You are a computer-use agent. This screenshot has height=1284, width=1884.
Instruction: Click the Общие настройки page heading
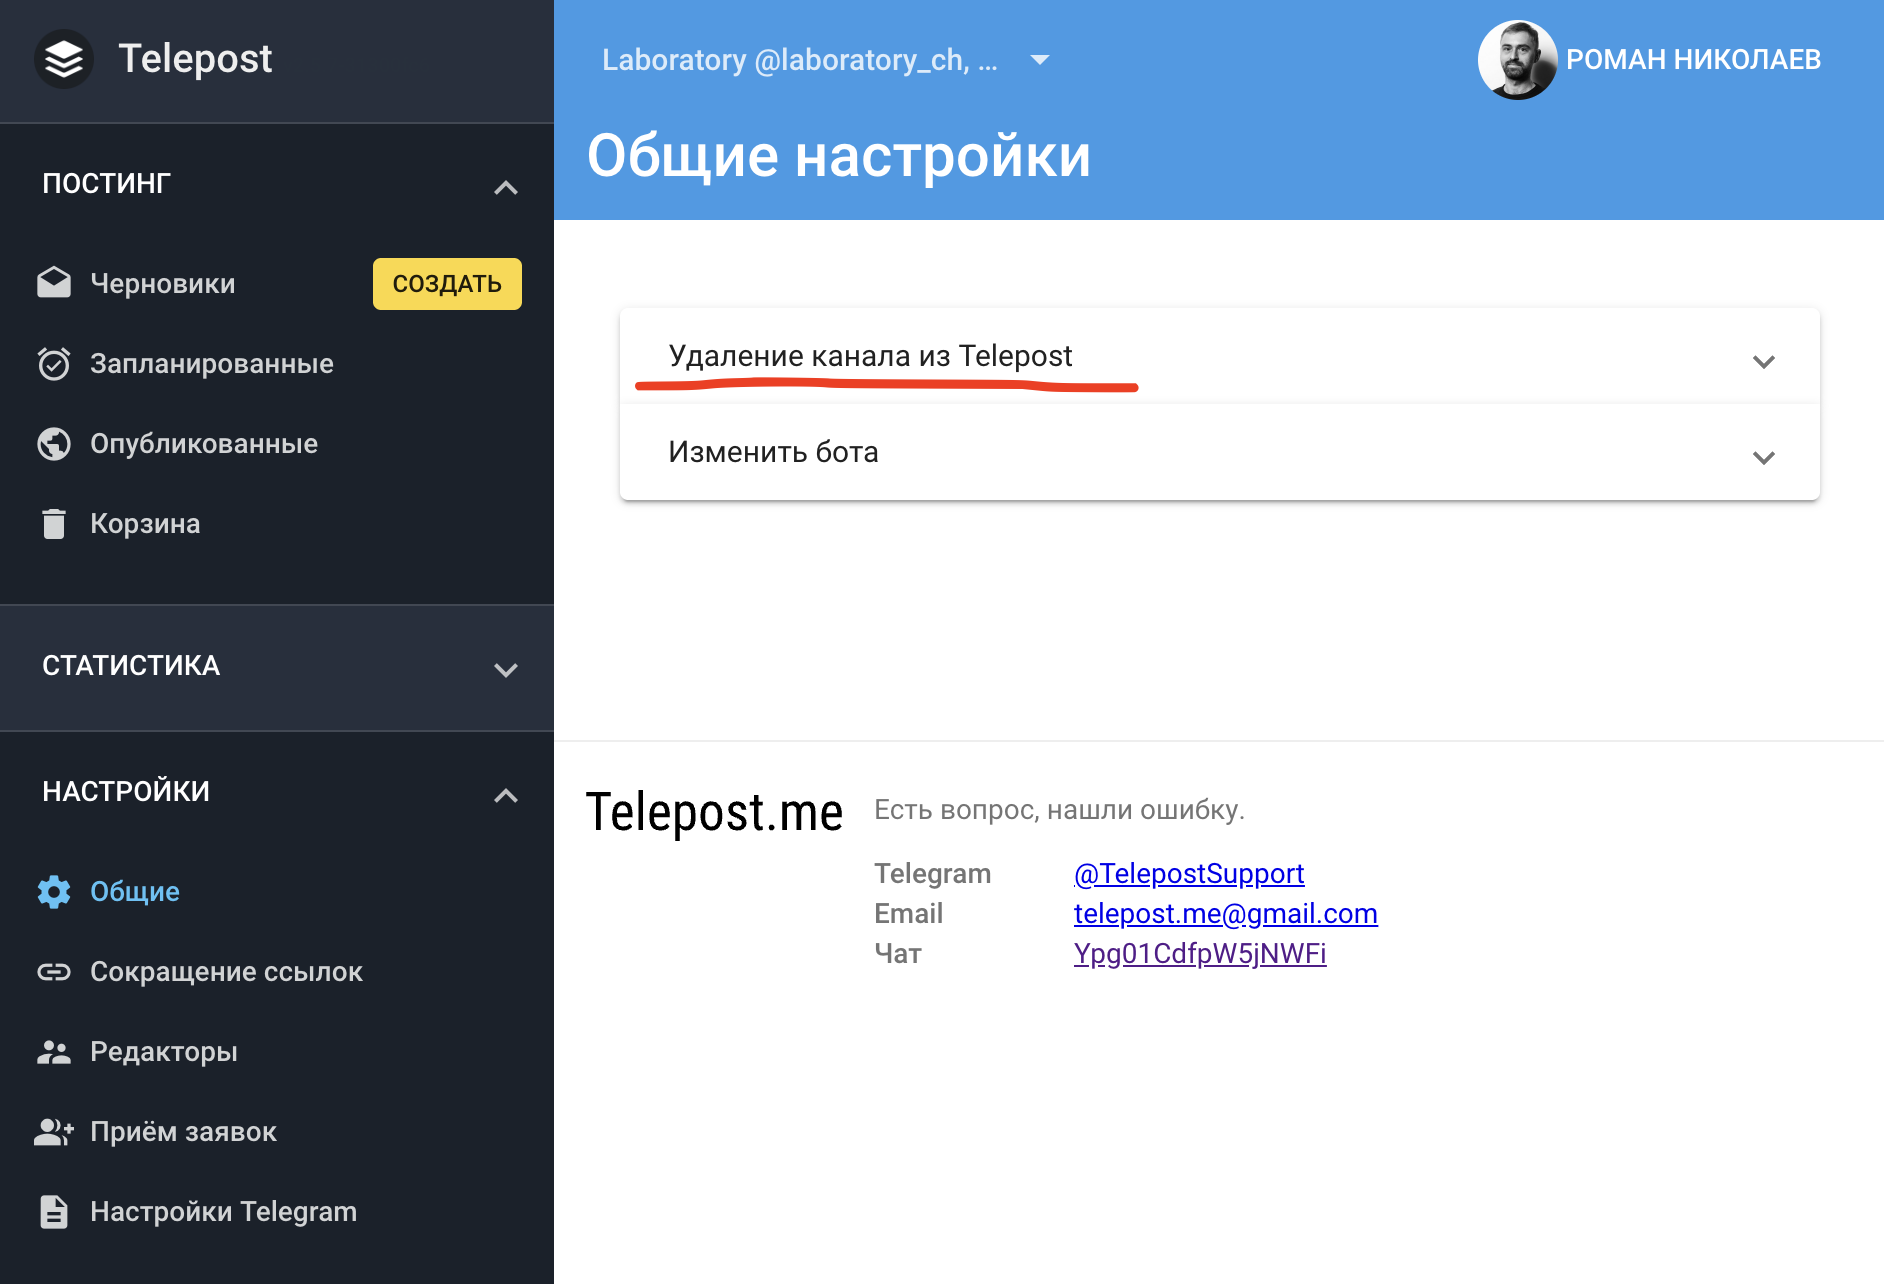(x=838, y=156)
